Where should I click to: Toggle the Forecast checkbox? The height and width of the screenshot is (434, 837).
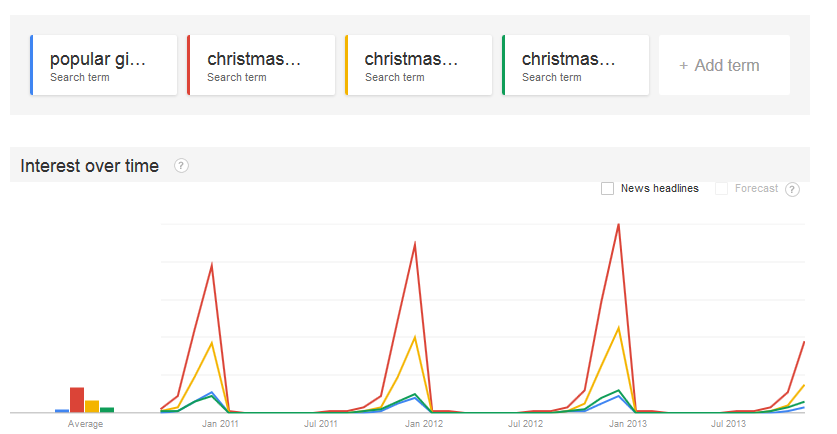pos(721,188)
